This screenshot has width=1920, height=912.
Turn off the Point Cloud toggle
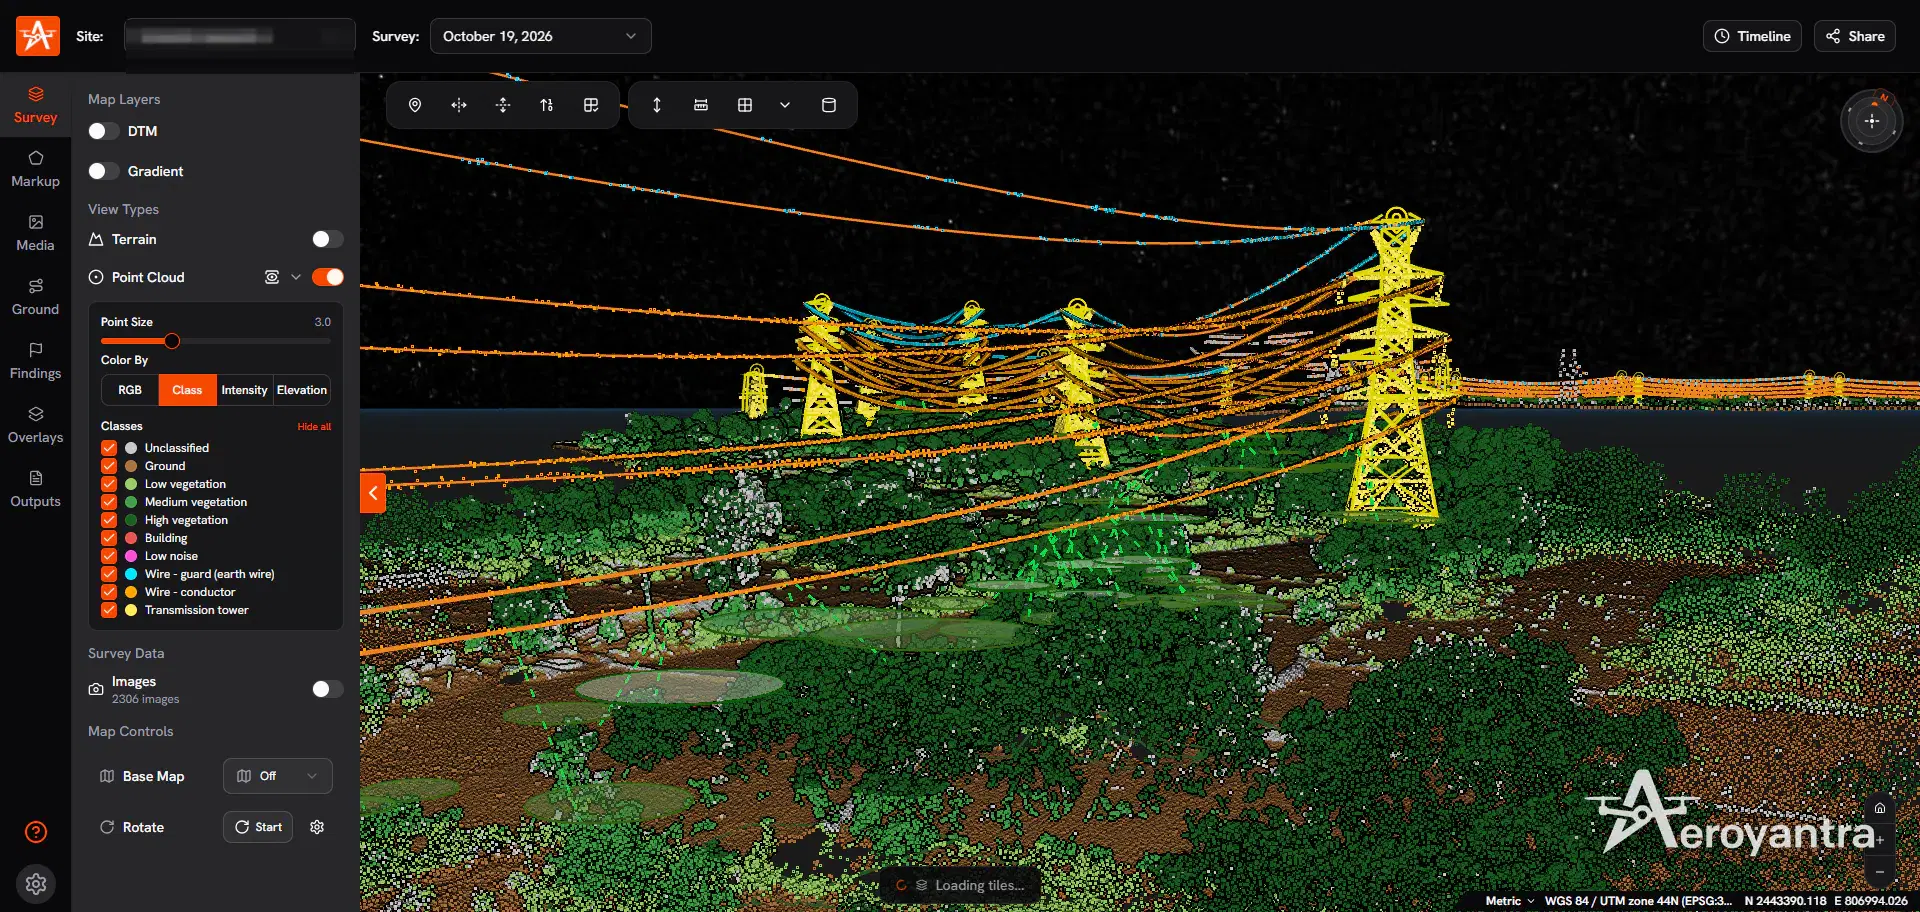coord(327,277)
